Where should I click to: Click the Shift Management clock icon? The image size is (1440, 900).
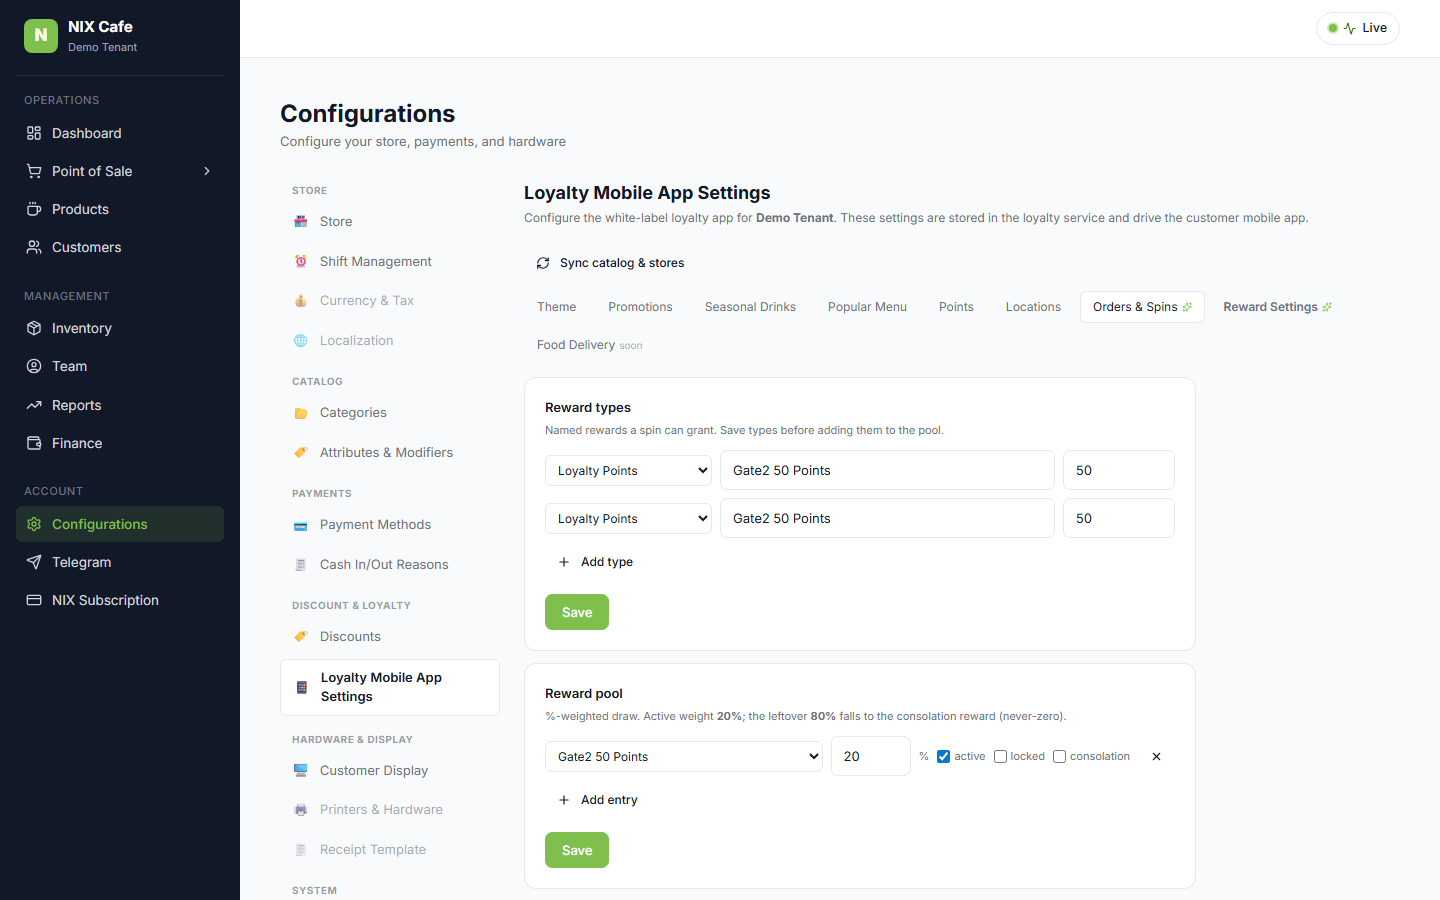301,261
